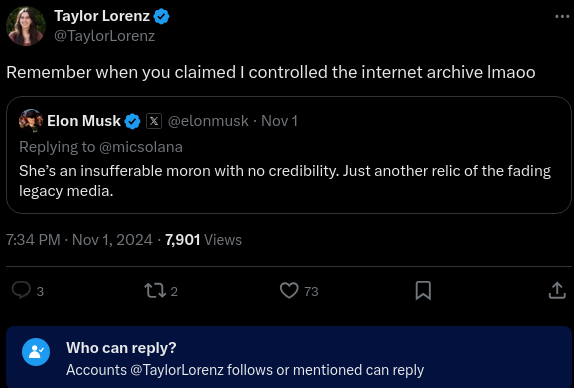The width and height of the screenshot is (574, 388).
Task: Click the repost arrows icon
Action: pyautogui.click(x=155, y=291)
